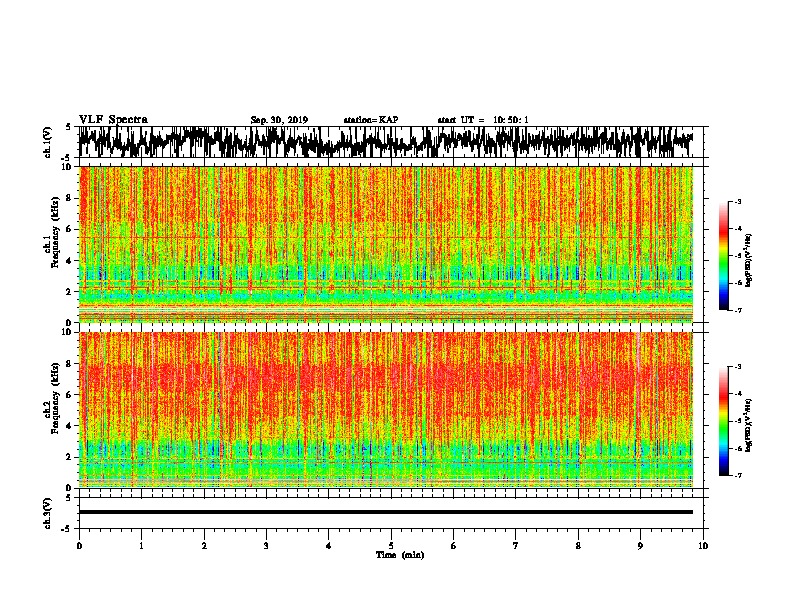Click the ch.2 spectrogram color scale bar
Image resolution: width=792 pixels, height=612 pixels.
pyautogui.click(x=723, y=421)
